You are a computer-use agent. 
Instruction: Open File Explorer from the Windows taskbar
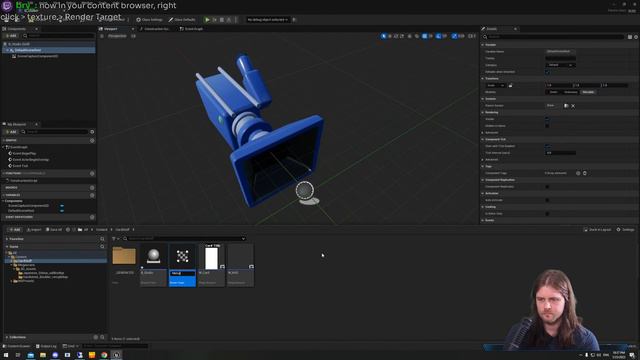pyautogui.click(x=43, y=355)
